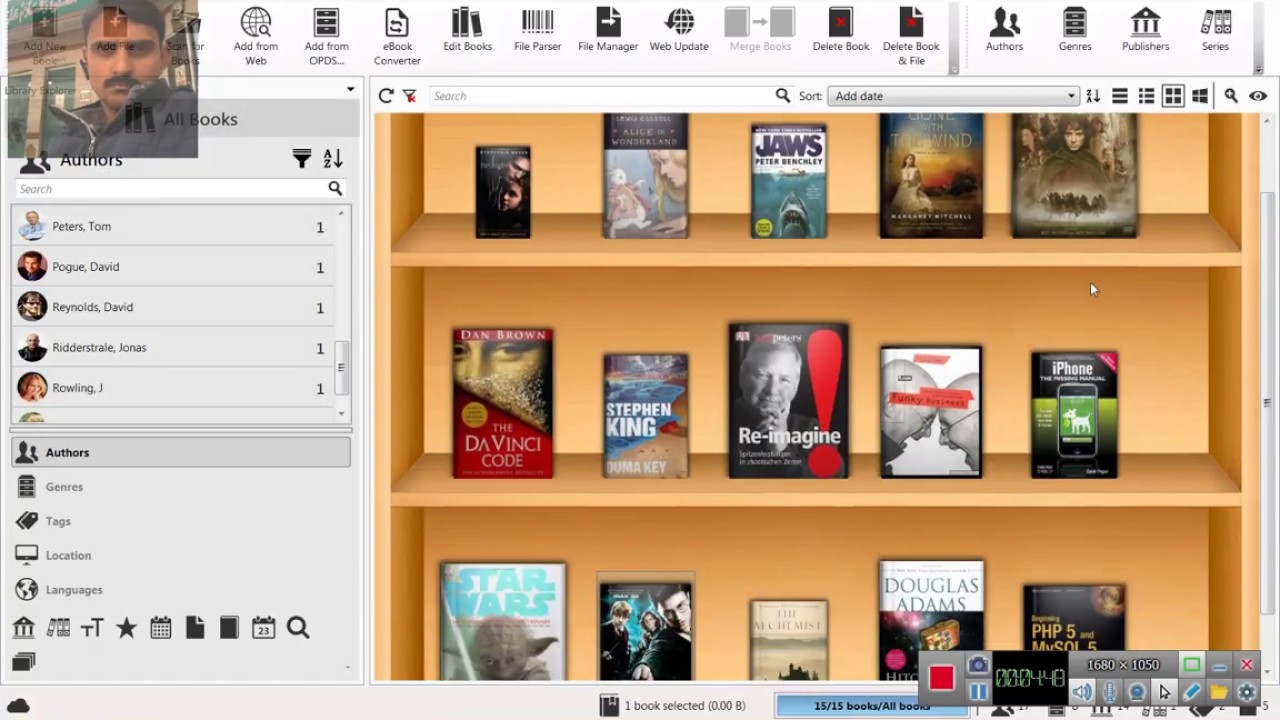
Task: Click Publishers building icon in sidebar
Action: tap(24, 627)
